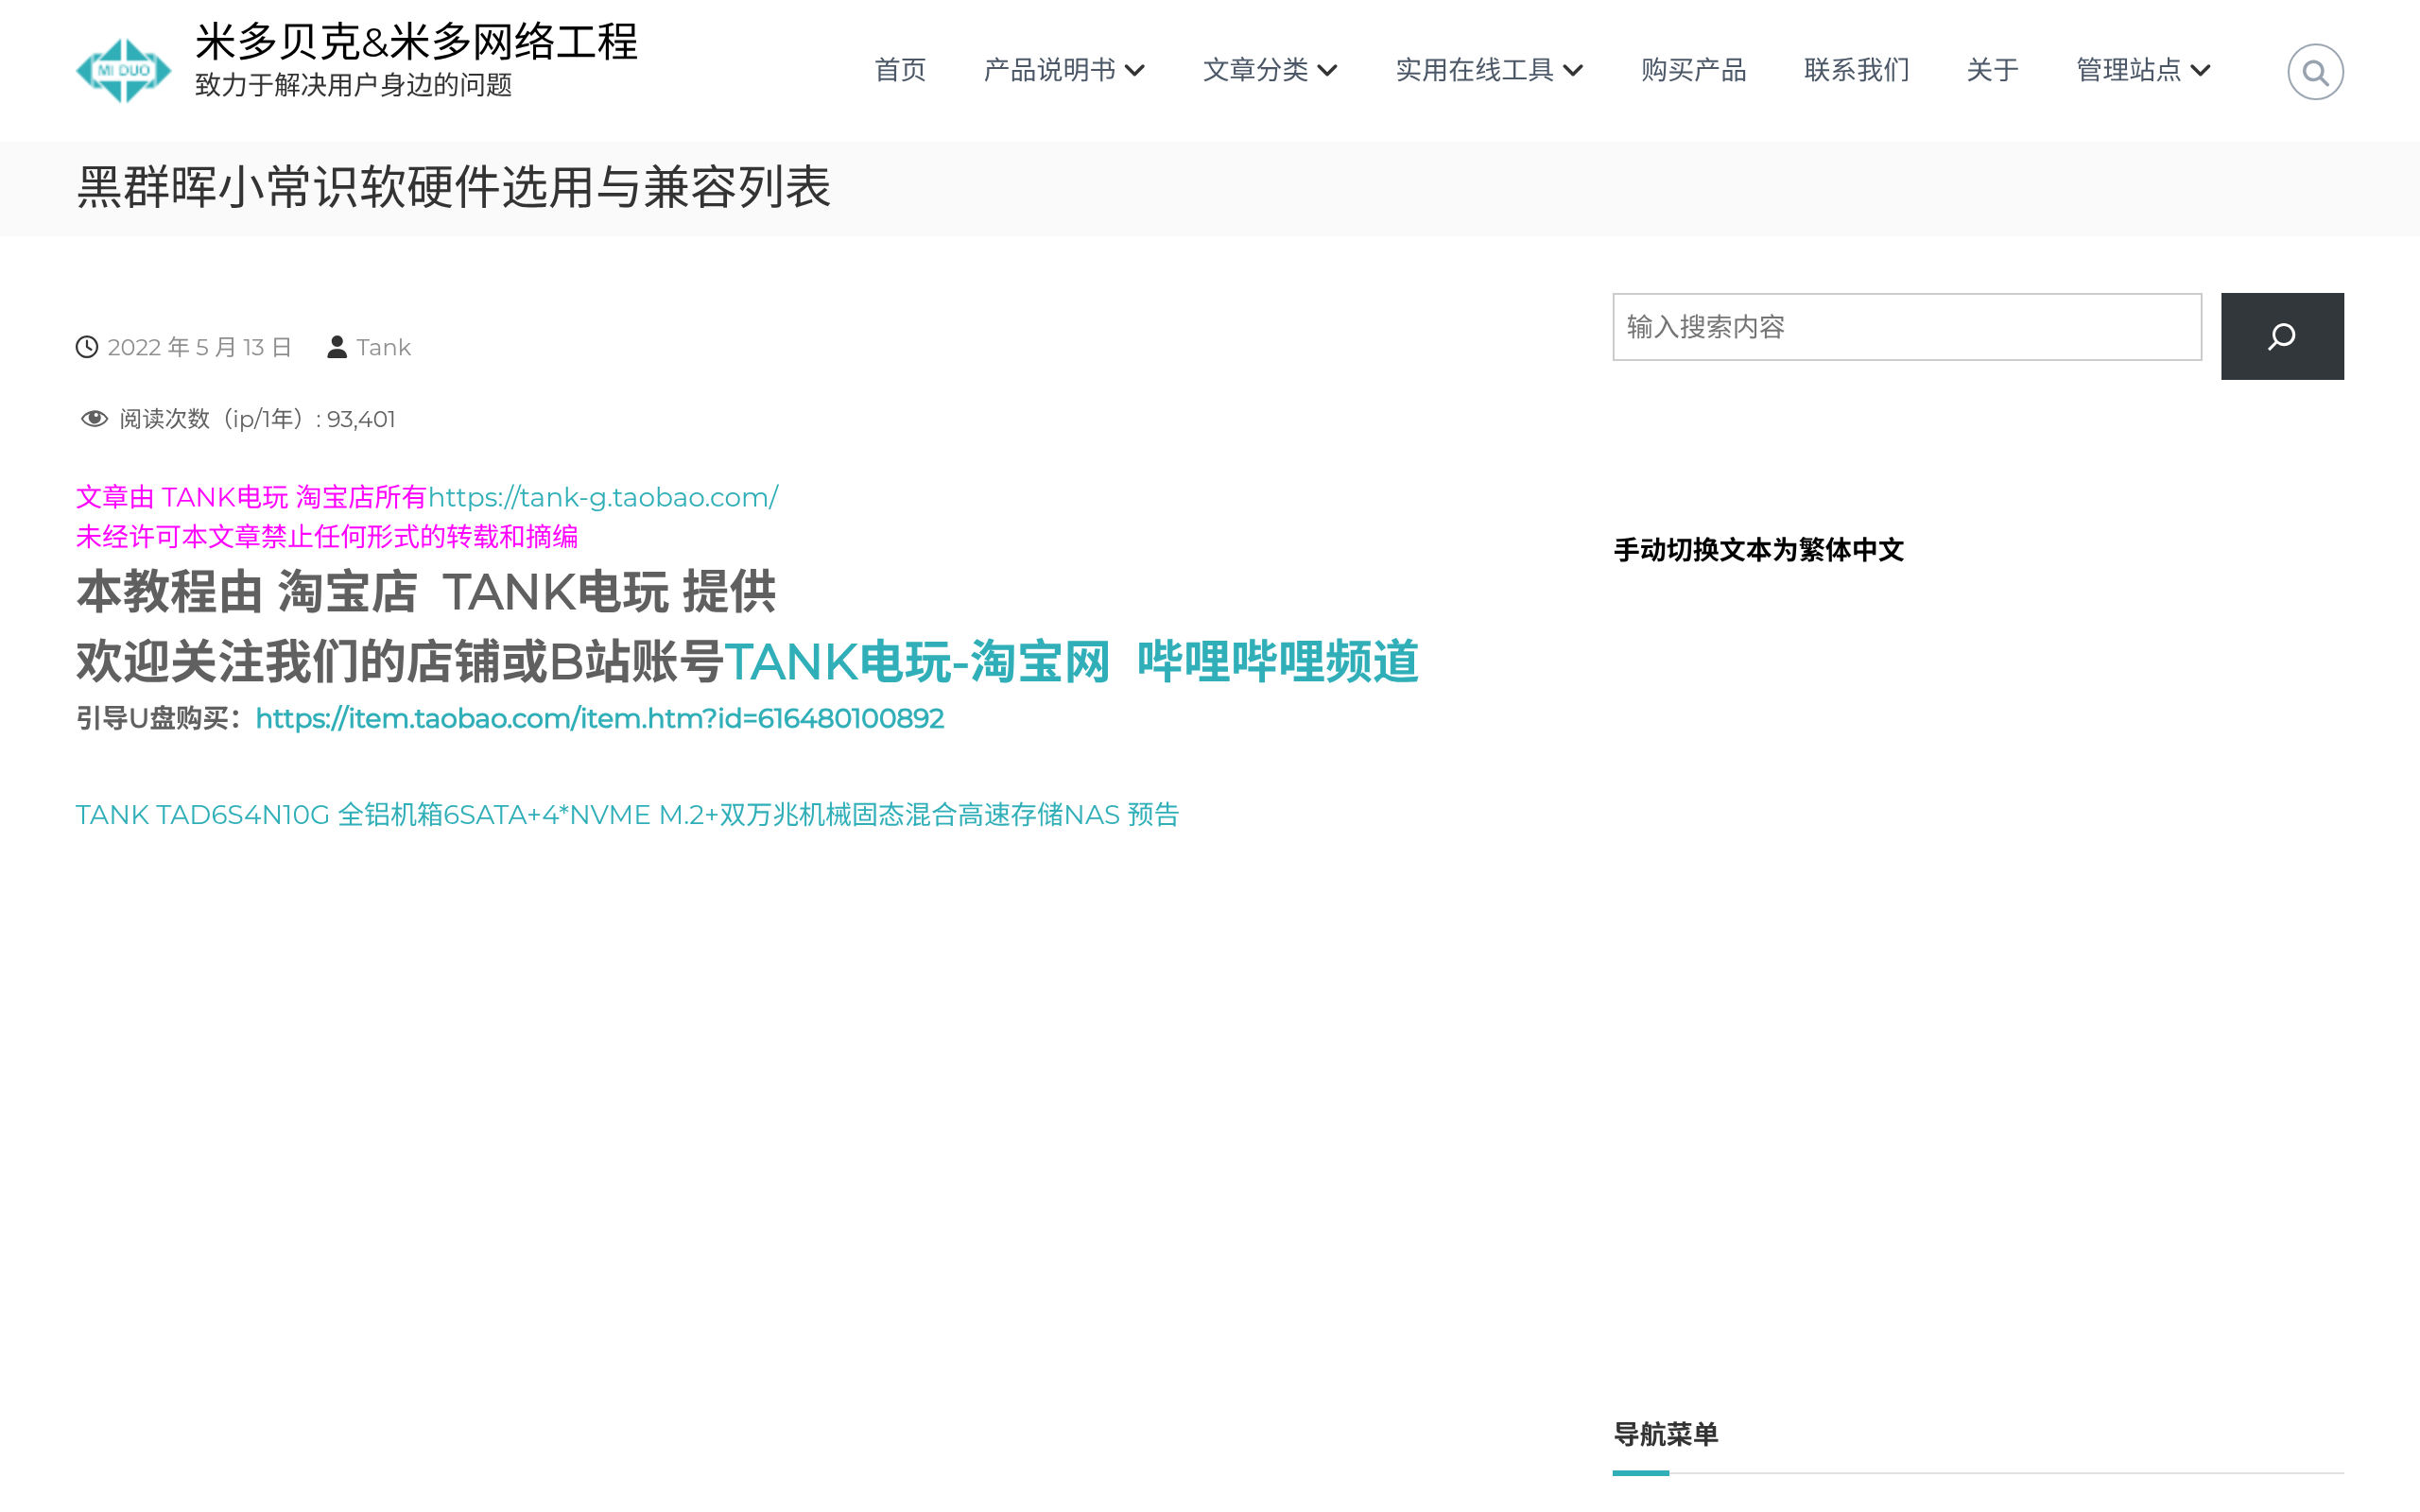Click the heading 本教程由 淘宝店 TANK电玩 提供
2420x1512 pixels.
click(426, 592)
